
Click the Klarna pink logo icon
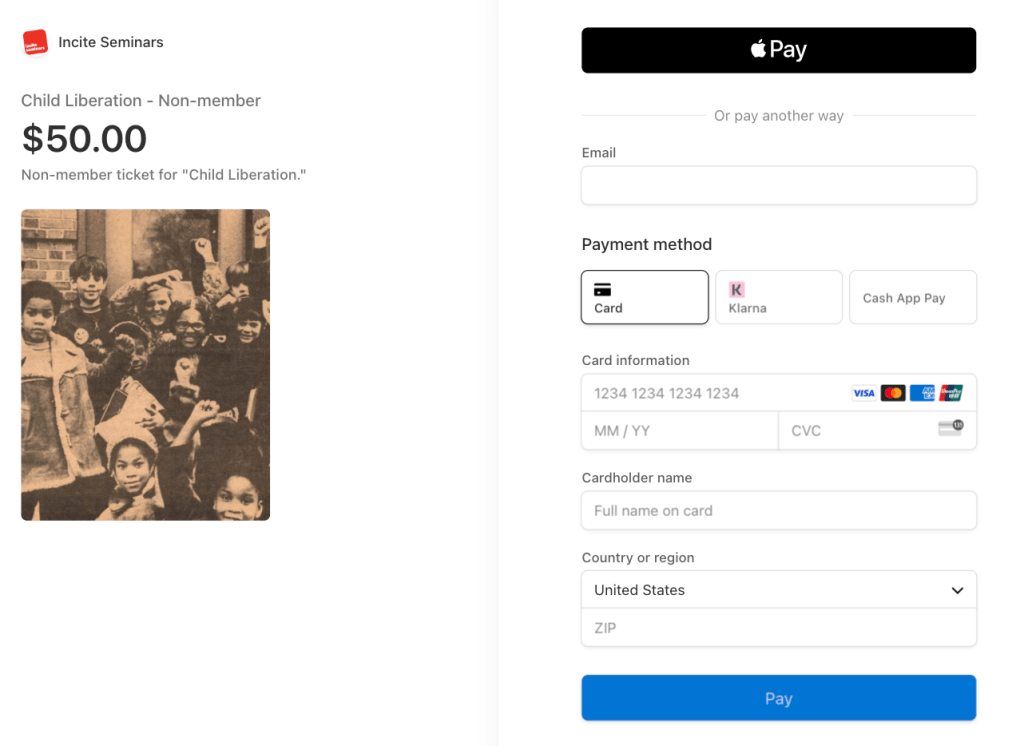(737, 290)
